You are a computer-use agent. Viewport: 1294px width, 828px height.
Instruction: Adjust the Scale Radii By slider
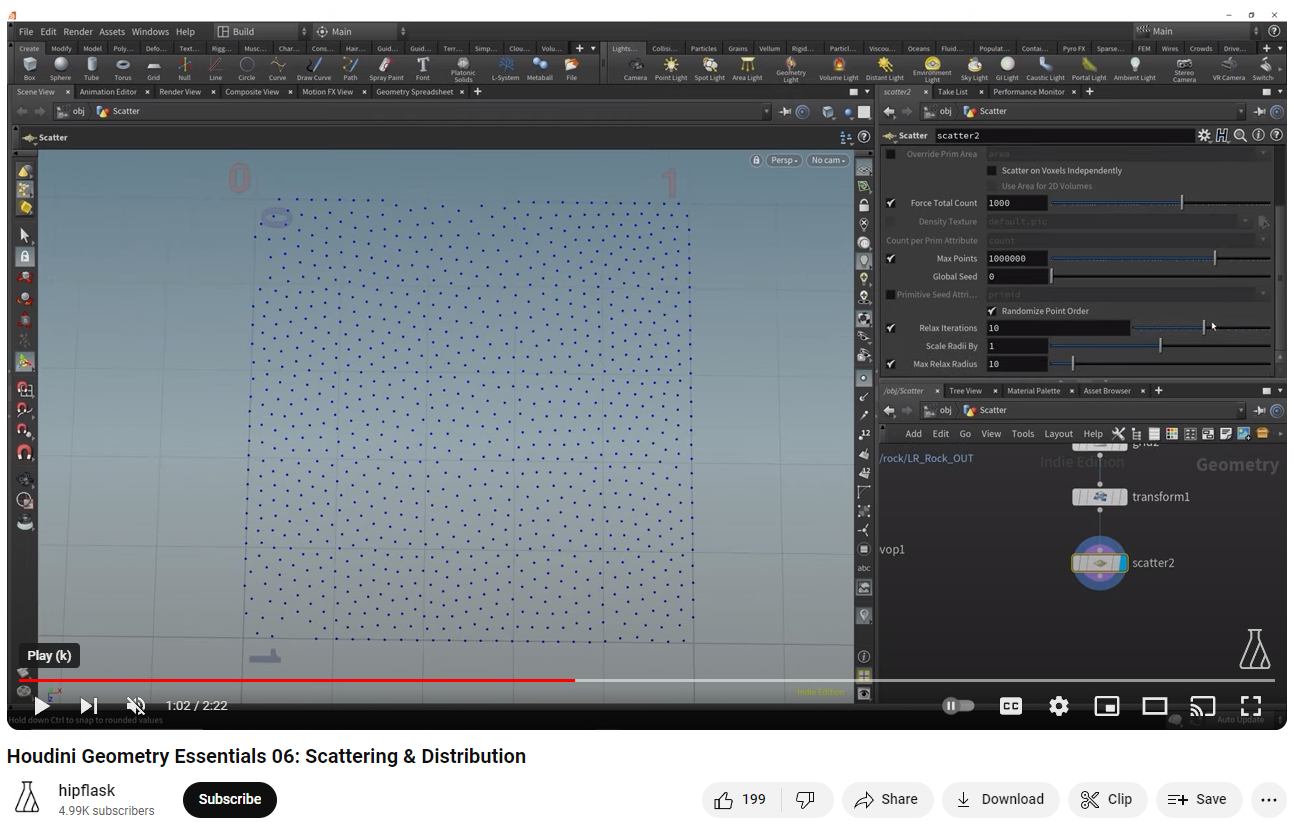[1160, 346]
